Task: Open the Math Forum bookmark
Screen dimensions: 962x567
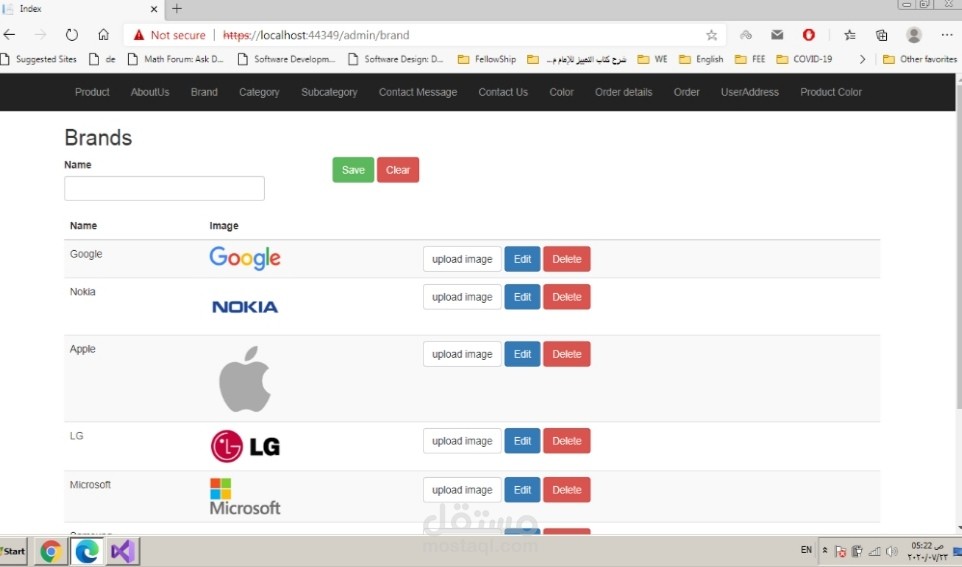Action: pyautogui.click(x=175, y=59)
